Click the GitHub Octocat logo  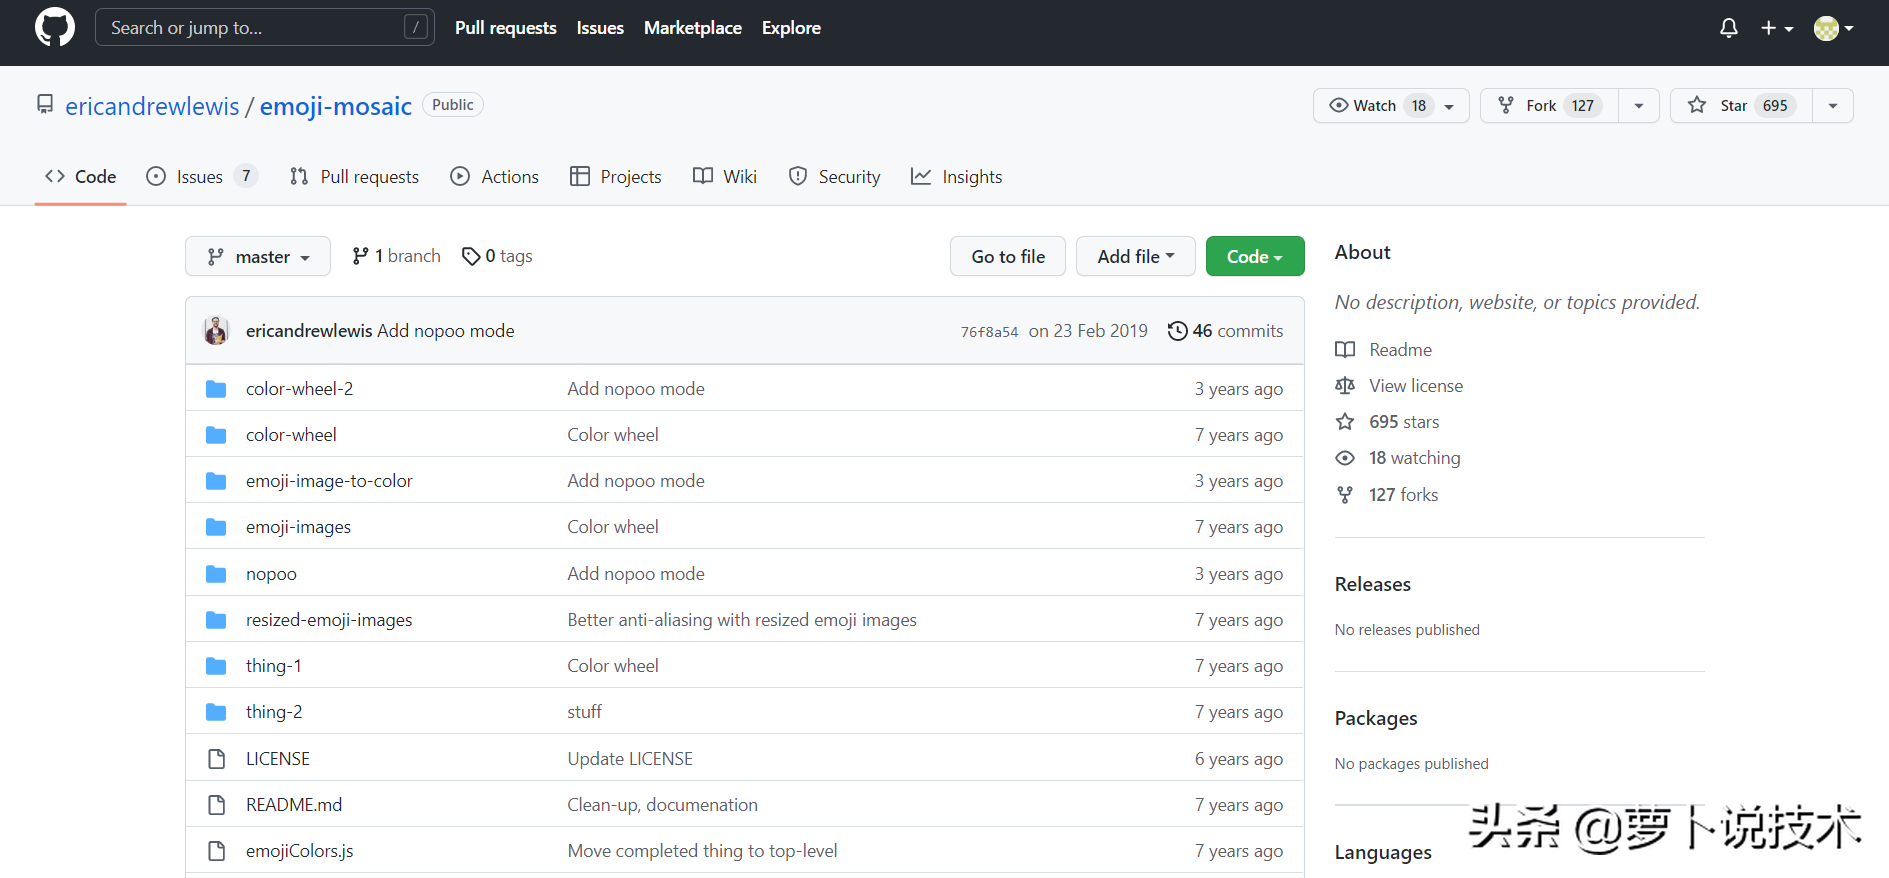[54, 28]
